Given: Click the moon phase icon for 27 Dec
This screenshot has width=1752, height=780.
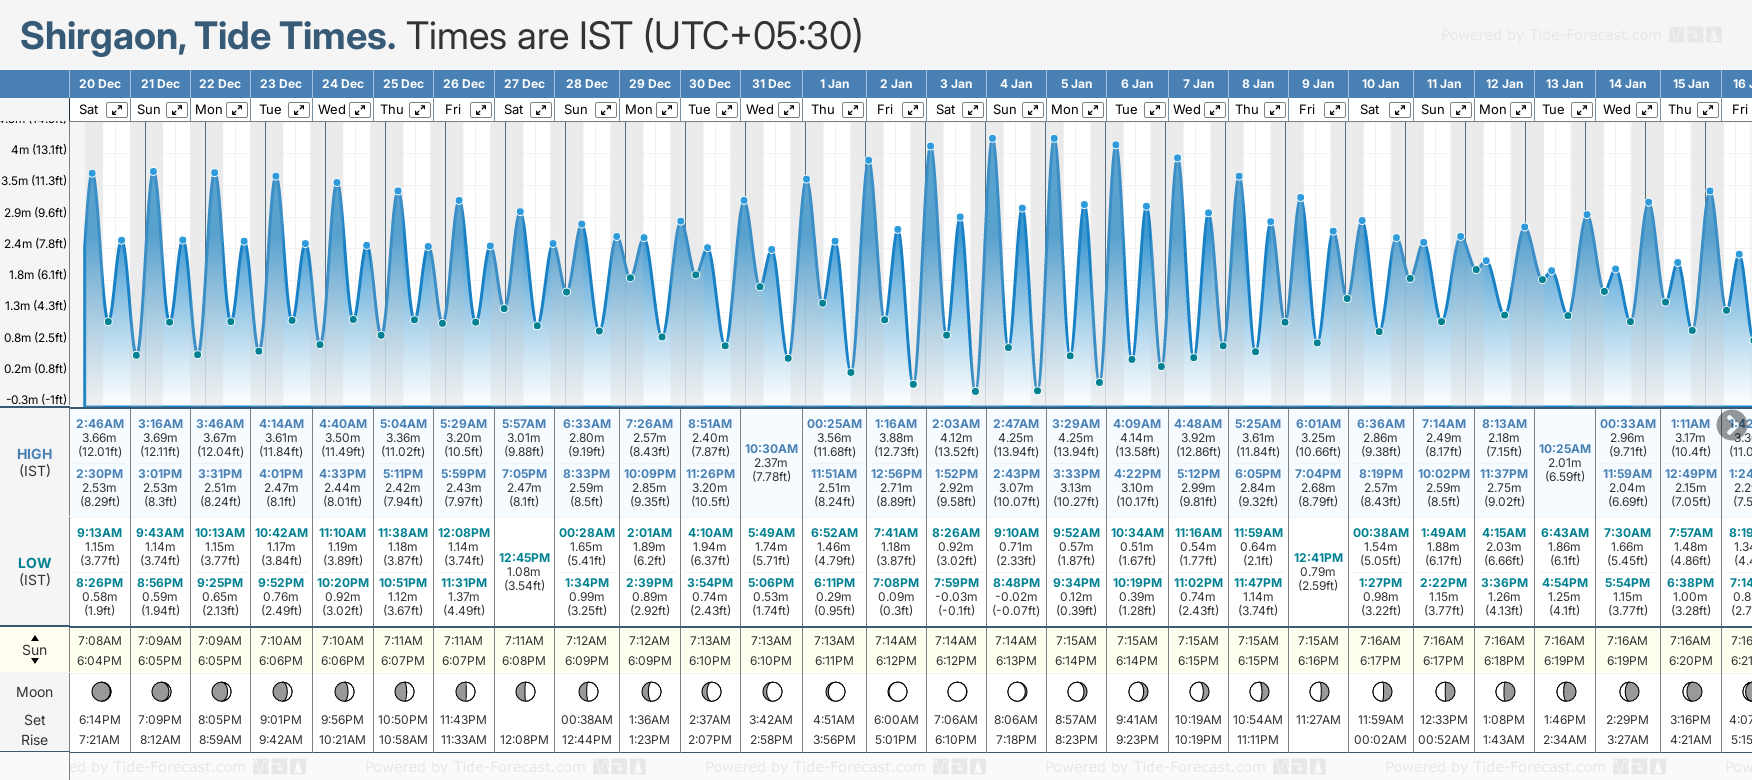Looking at the screenshot, I should pyautogui.click(x=524, y=691).
